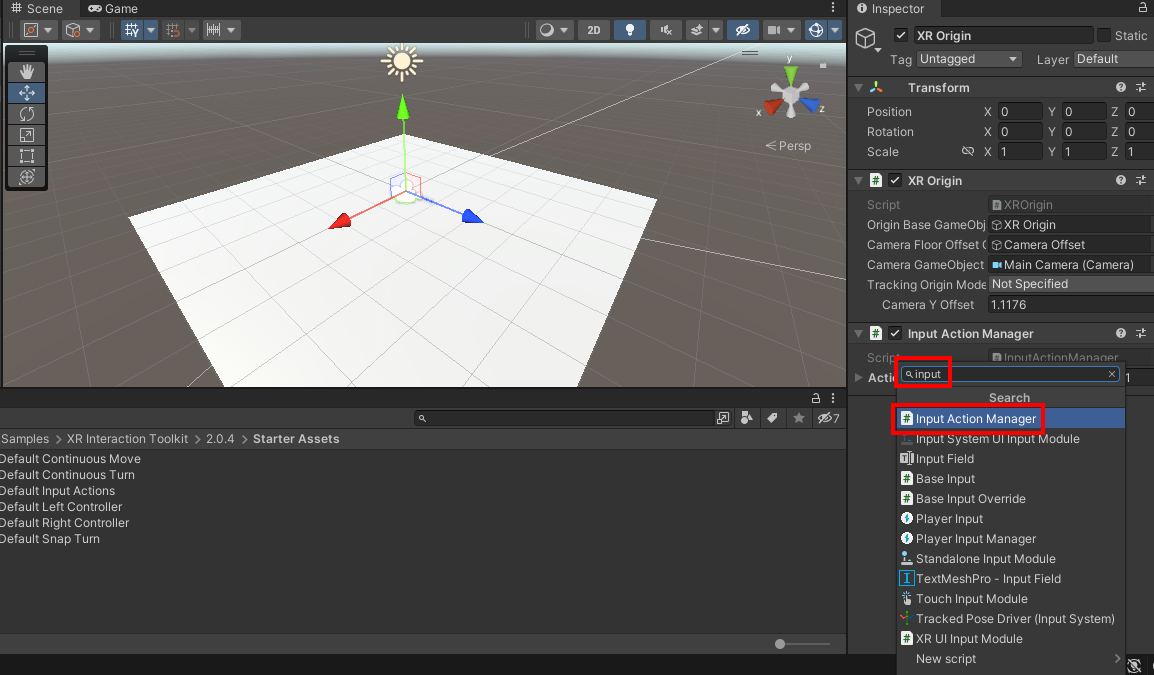This screenshot has width=1154, height=675.
Task: Select the Scale tool in scene toolbar
Action: click(x=27, y=135)
